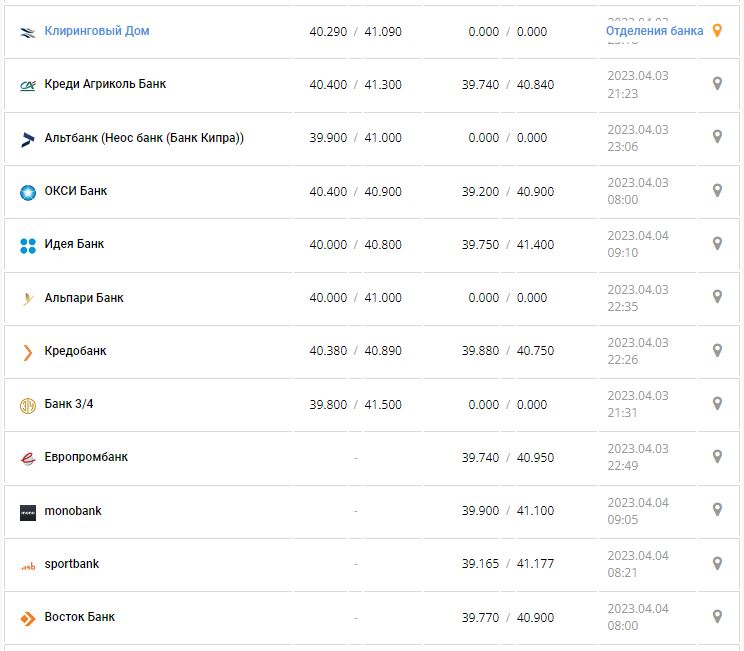Click the map pin for Креди Агриколь Банк
Viewport: 744px width, 651px height.
click(x=716, y=84)
